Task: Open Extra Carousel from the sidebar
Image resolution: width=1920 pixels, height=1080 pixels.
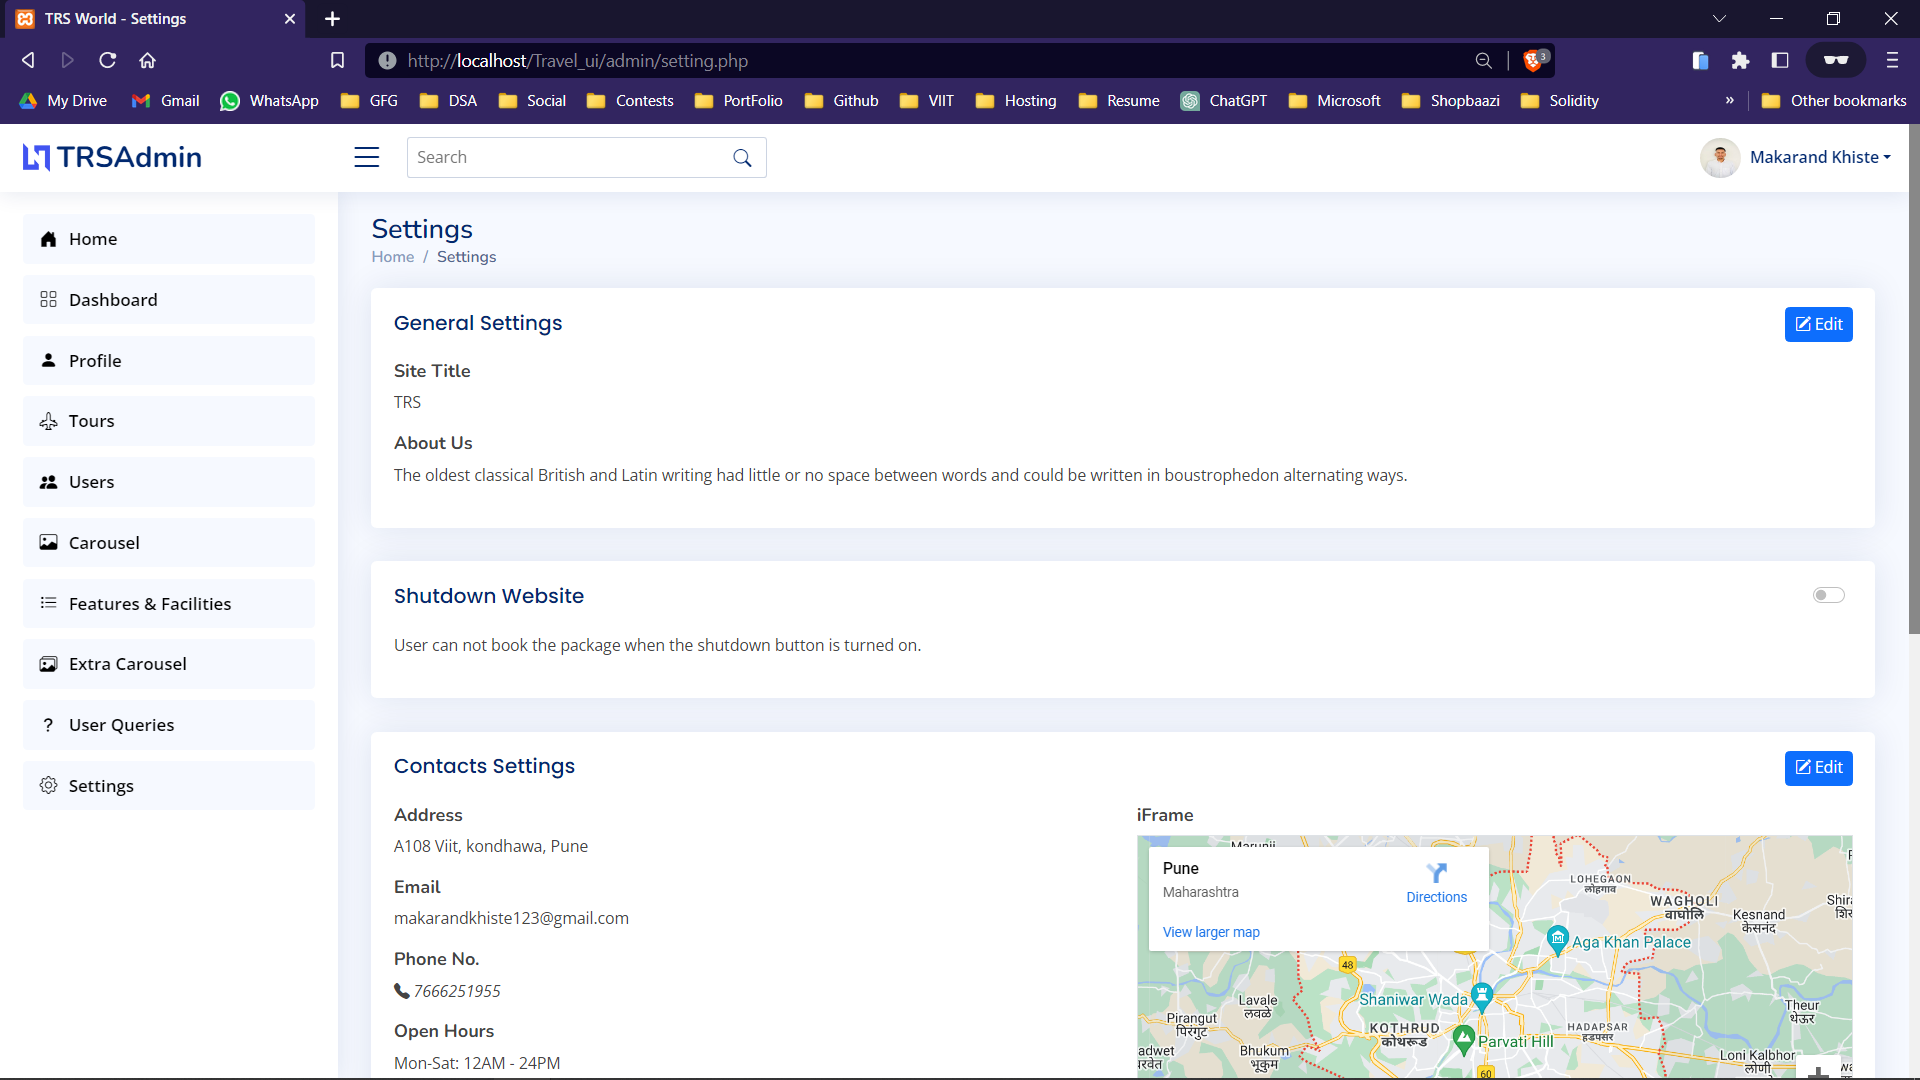Action: [x=168, y=664]
